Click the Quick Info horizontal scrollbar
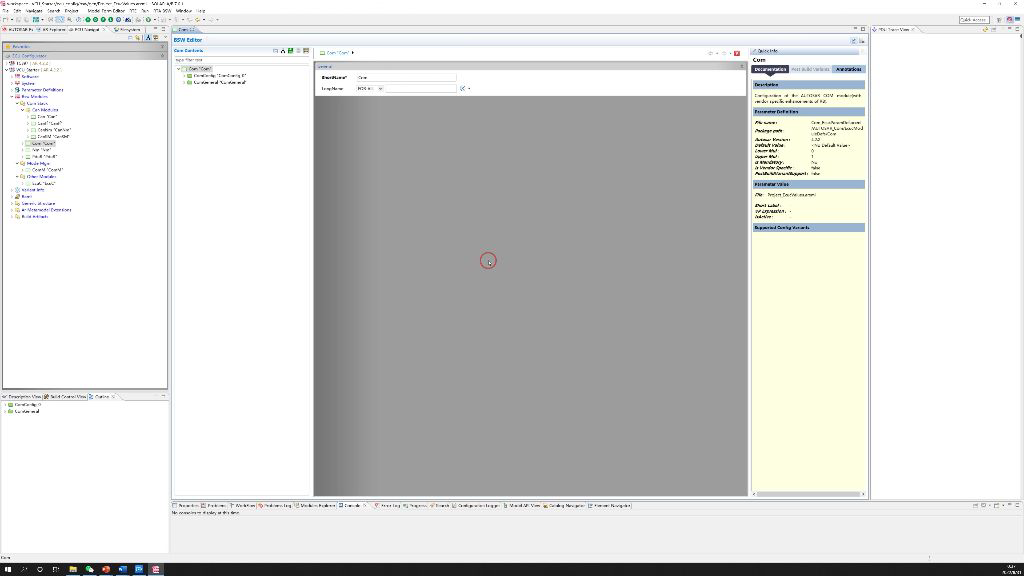 pos(808,494)
